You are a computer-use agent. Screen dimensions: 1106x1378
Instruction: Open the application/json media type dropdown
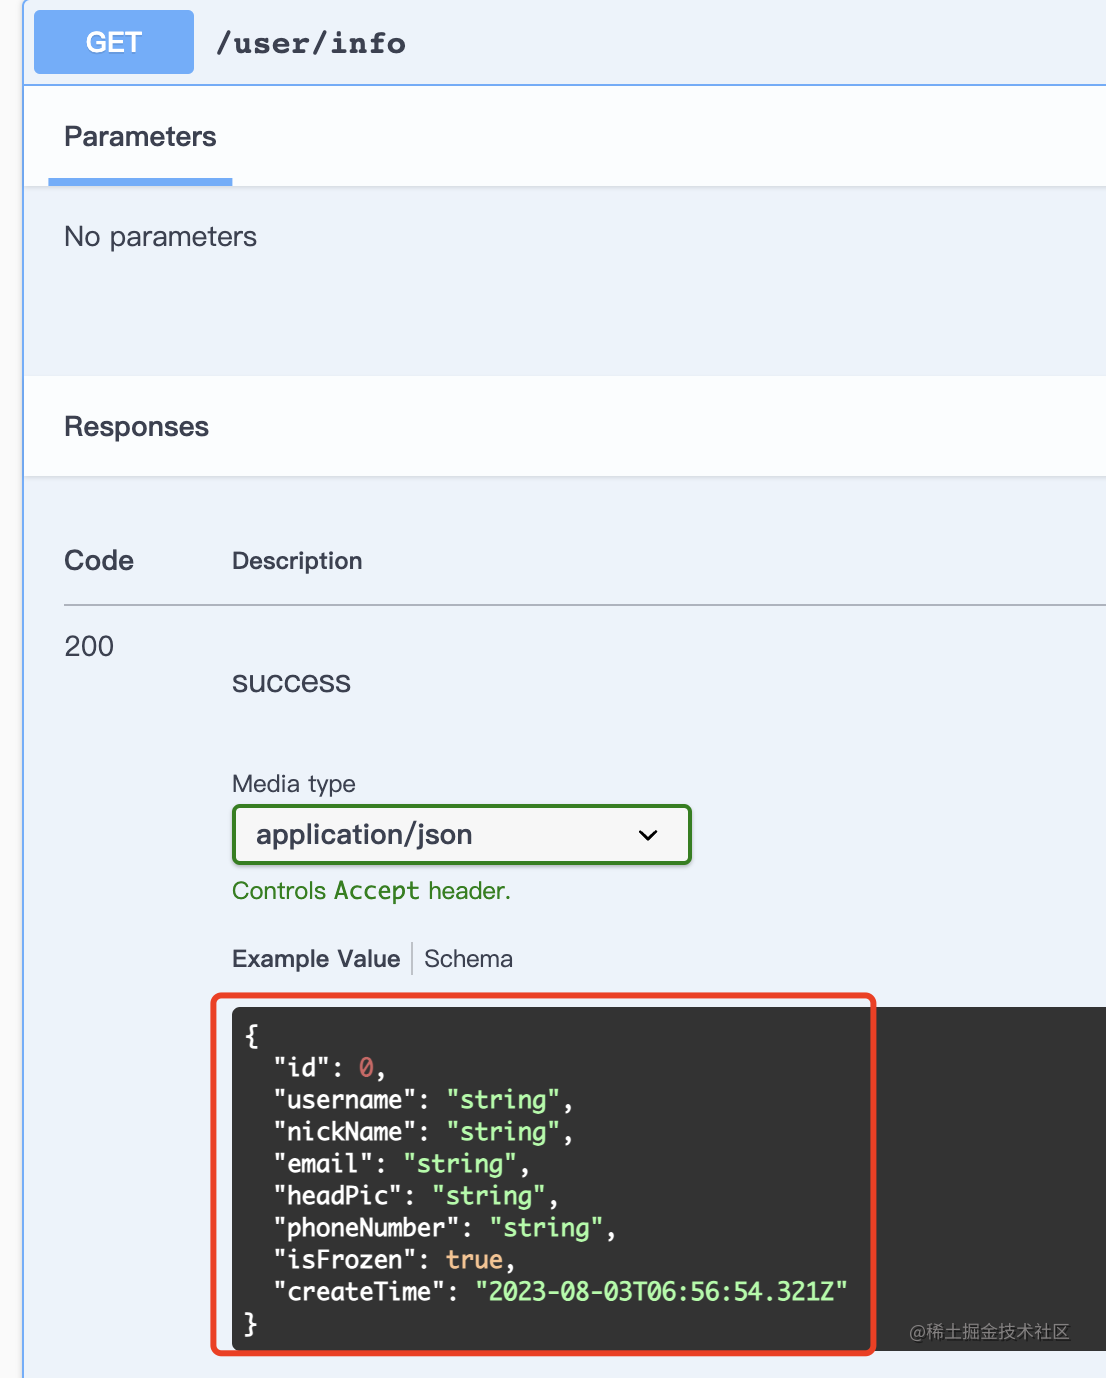461,835
